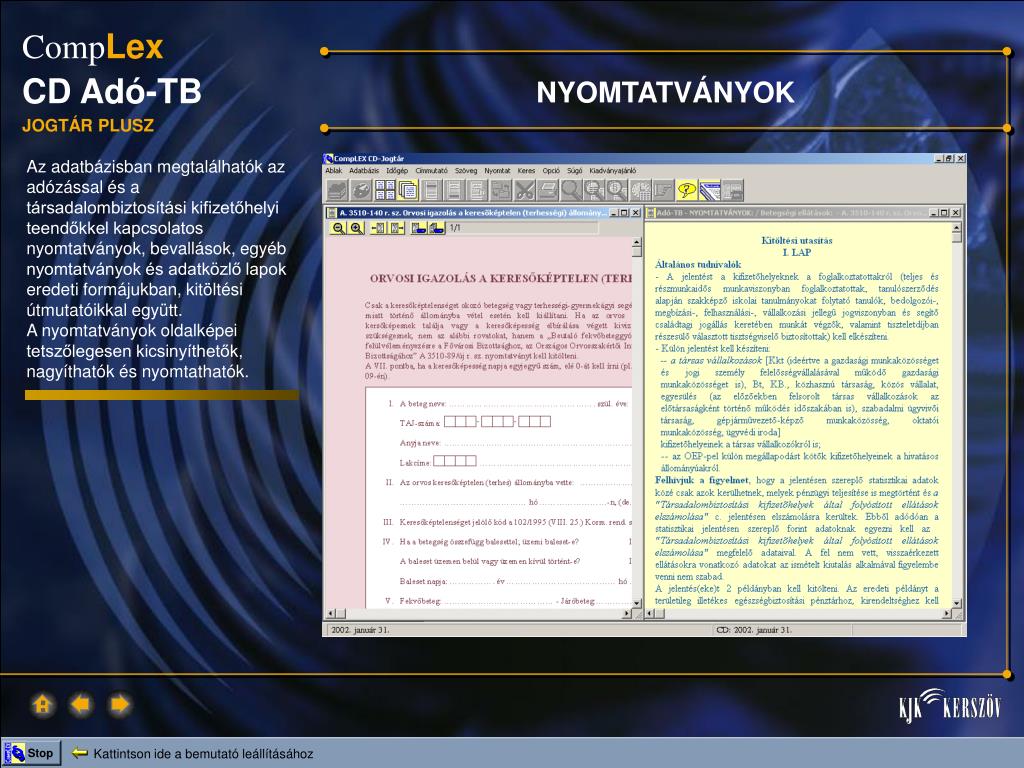Click the printer toolbar icon
The width and height of the screenshot is (1024, 768).
[547, 190]
